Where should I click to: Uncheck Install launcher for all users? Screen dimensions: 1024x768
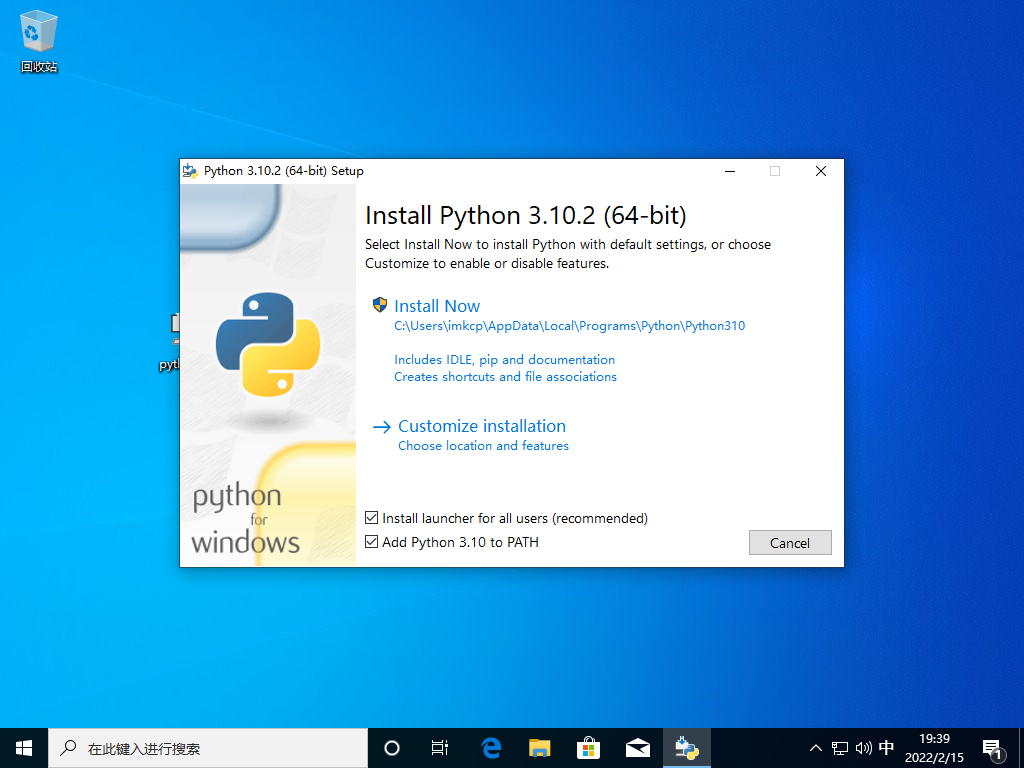pyautogui.click(x=372, y=518)
